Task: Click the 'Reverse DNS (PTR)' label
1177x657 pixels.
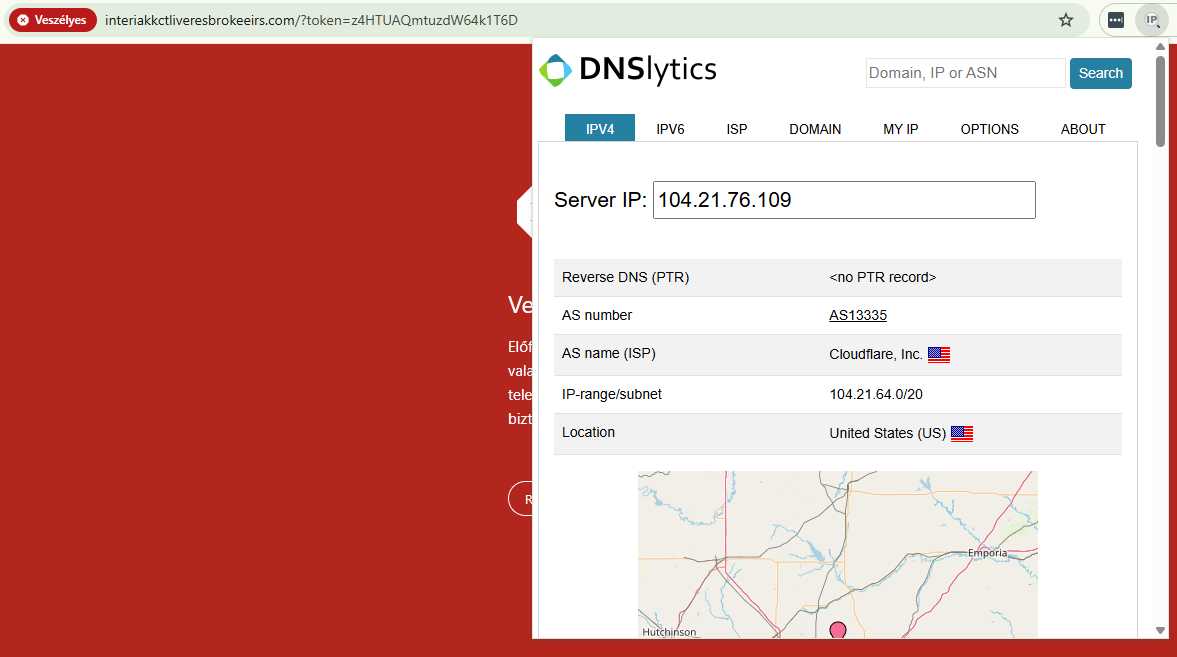Action: click(625, 277)
